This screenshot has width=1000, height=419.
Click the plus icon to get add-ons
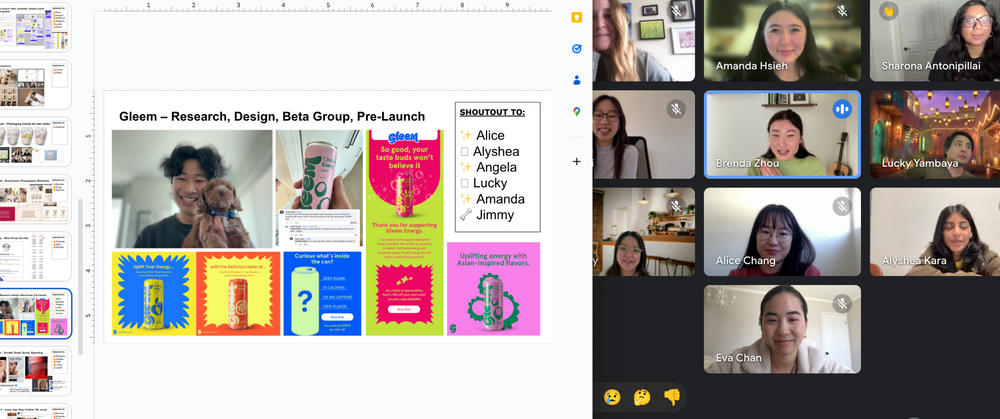pos(577,161)
